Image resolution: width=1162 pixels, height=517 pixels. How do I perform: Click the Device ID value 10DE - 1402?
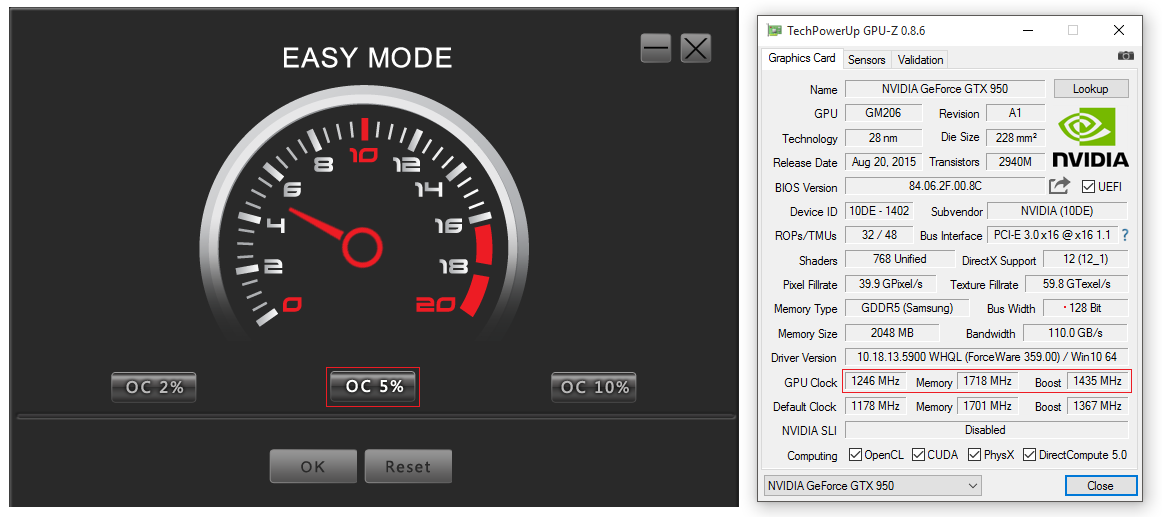(x=879, y=211)
